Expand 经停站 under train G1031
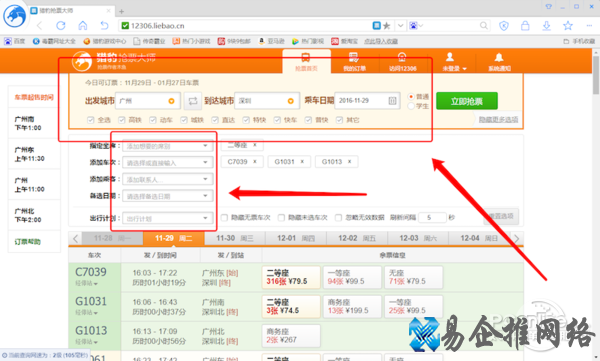Screen dimensions: 600x361 tap(86, 313)
